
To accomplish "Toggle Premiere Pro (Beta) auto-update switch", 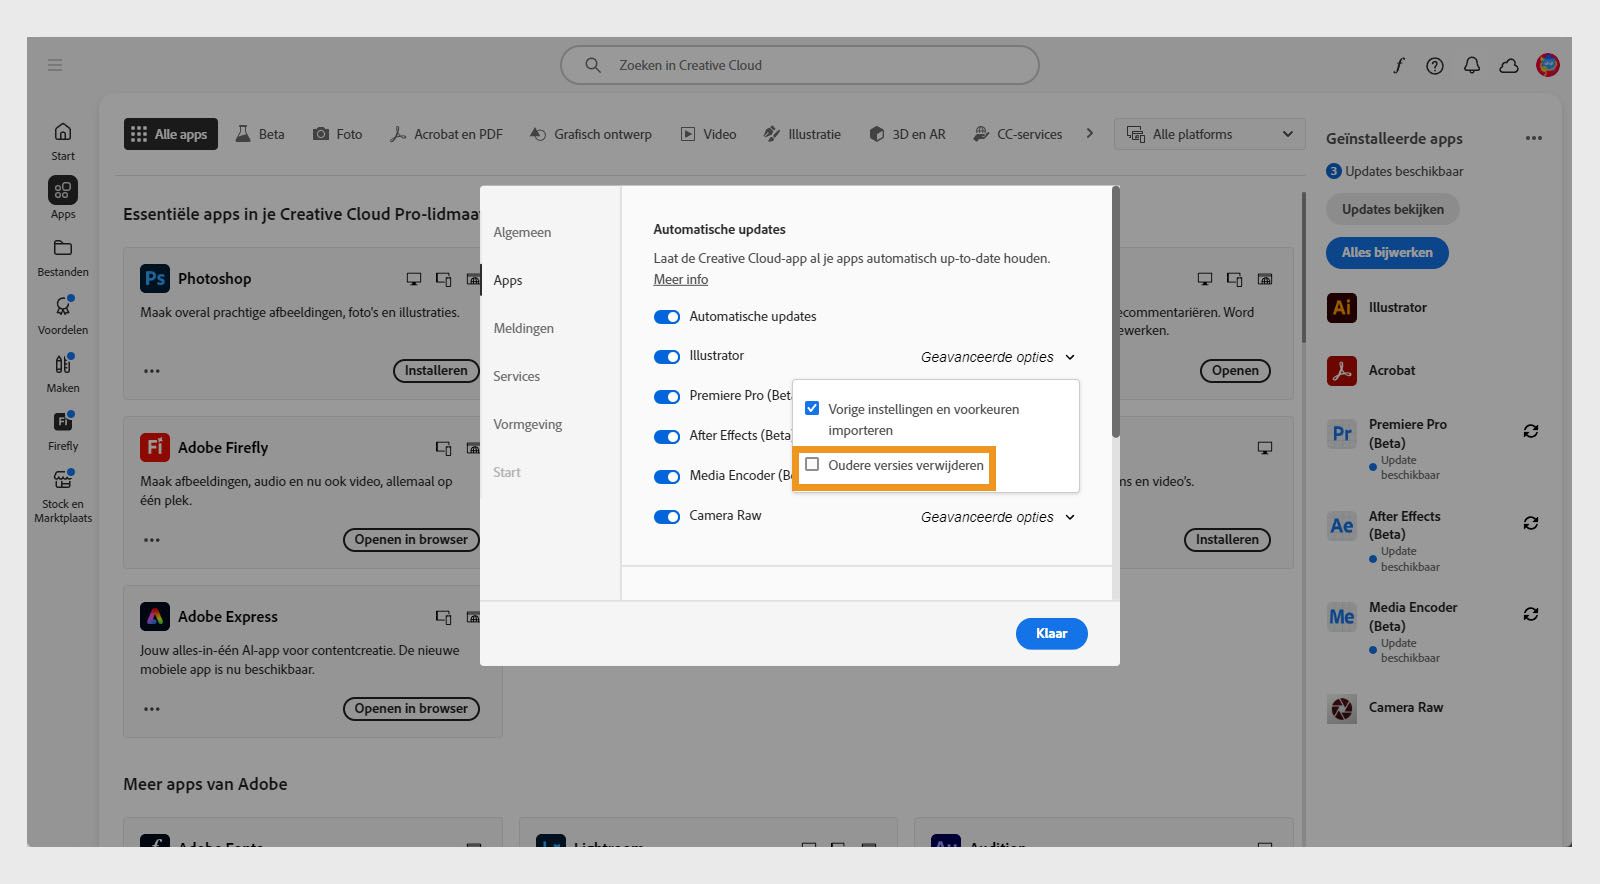I will click(667, 397).
